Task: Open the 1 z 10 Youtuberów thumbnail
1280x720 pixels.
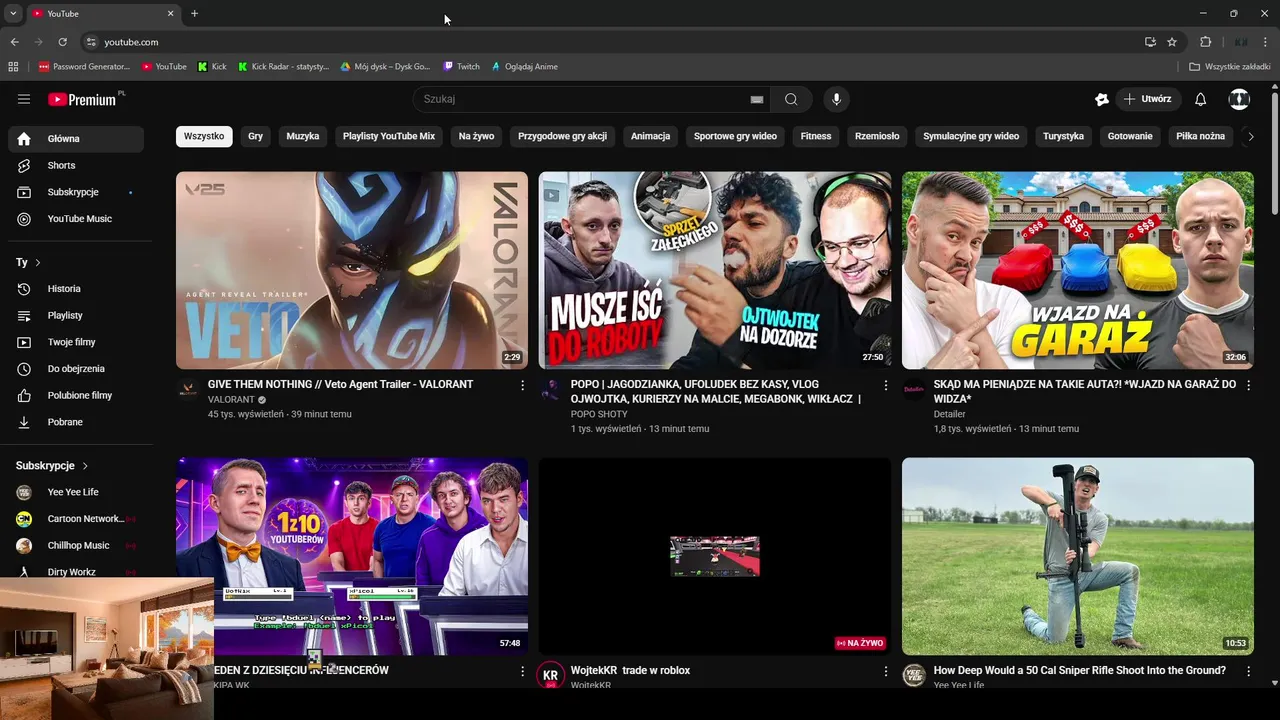Action: pos(352,556)
